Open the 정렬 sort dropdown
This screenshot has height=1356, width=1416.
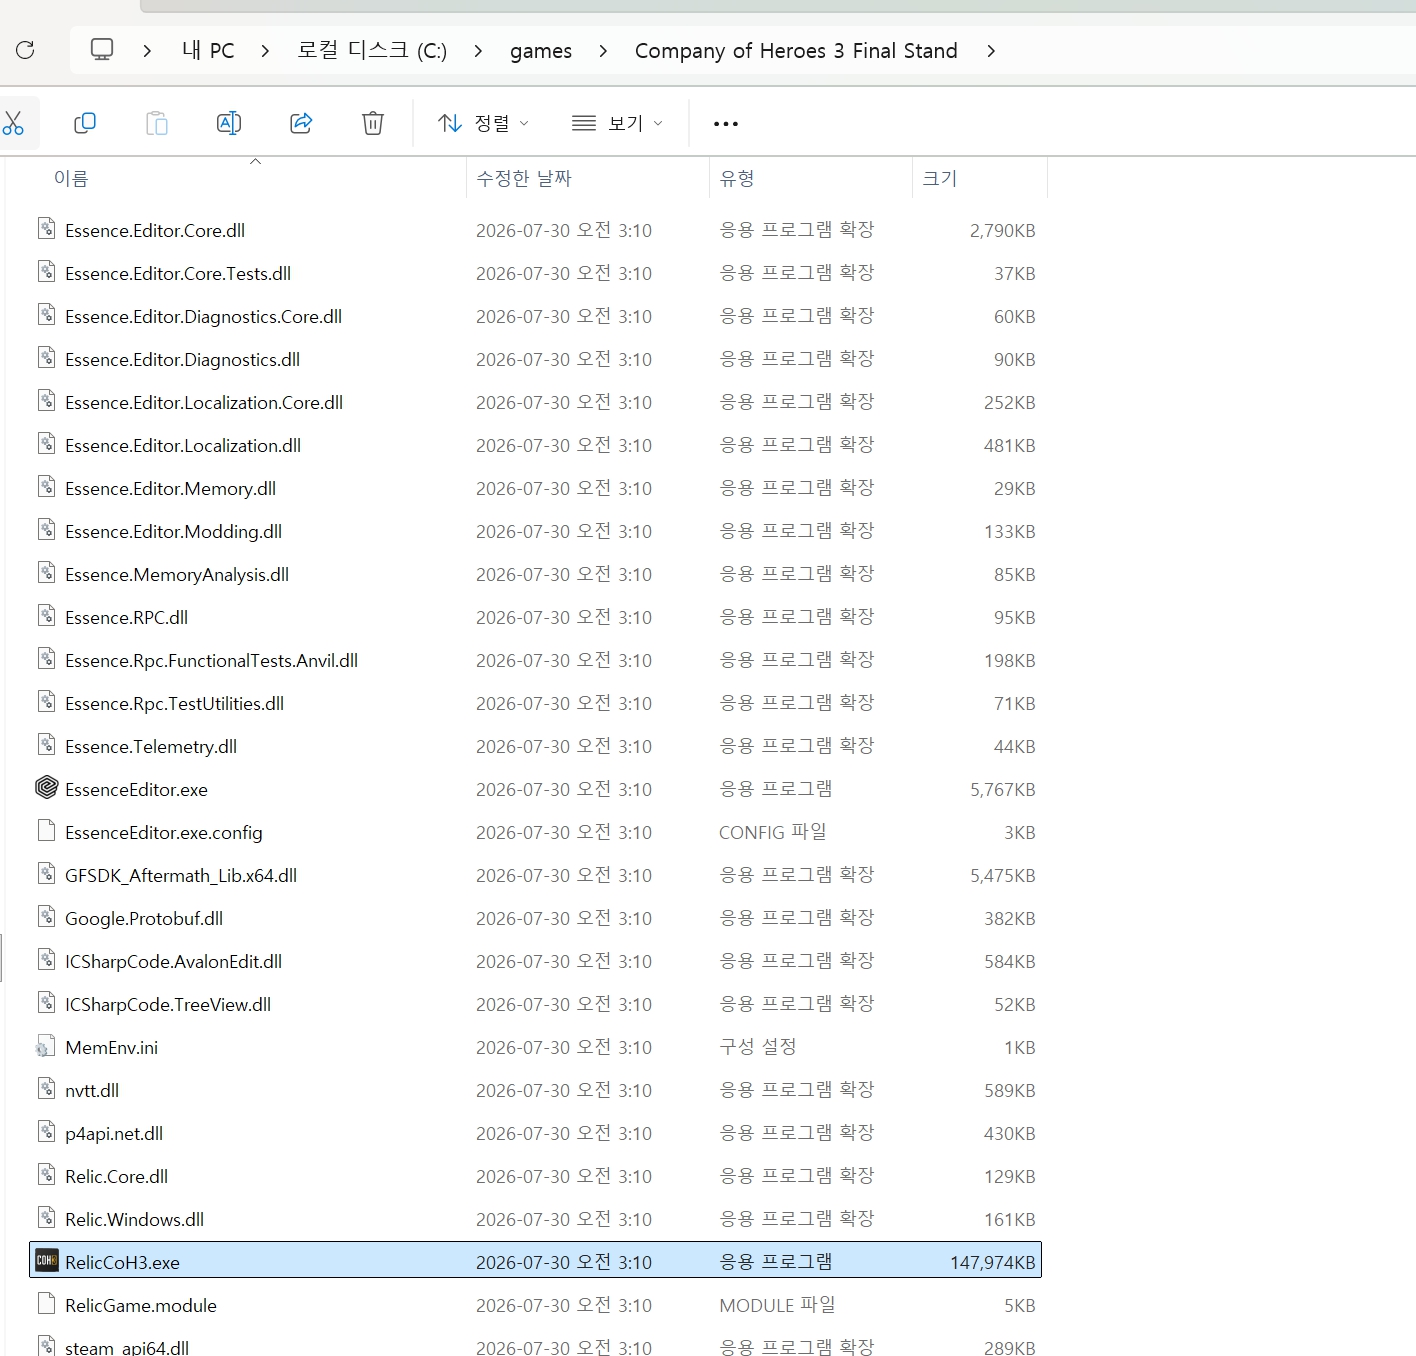click(483, 123)
